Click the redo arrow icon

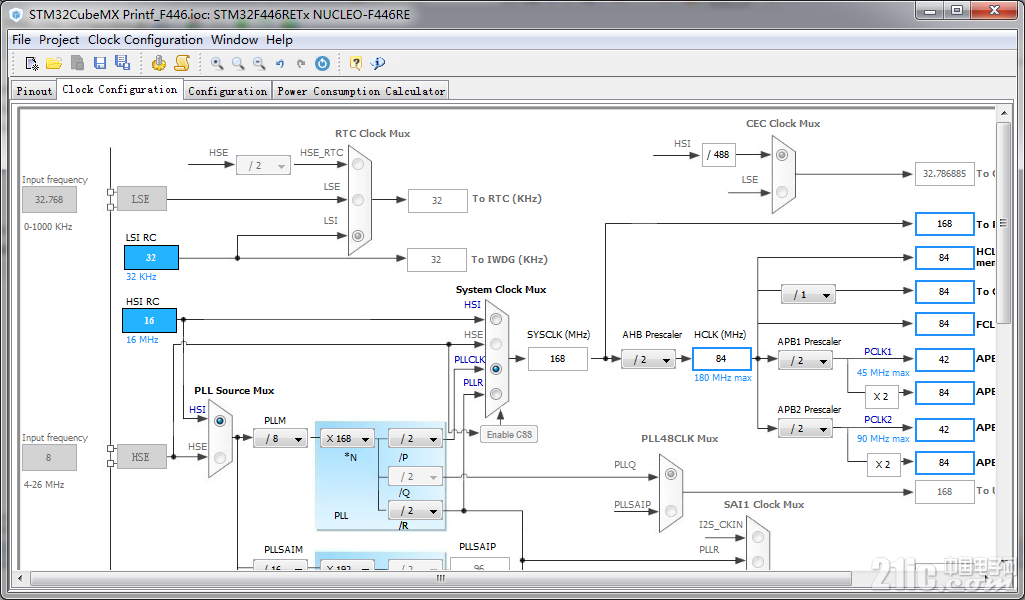tap(301, 63)
